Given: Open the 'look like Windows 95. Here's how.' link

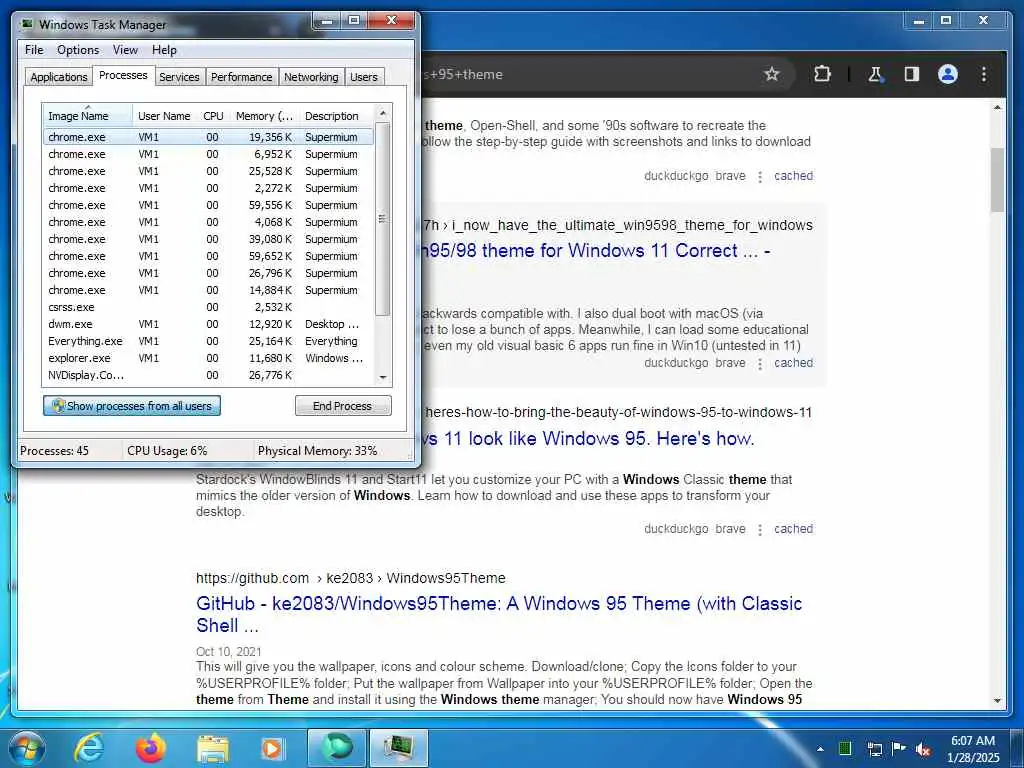Looking at the screenshot, I should (x=589, y=438).
